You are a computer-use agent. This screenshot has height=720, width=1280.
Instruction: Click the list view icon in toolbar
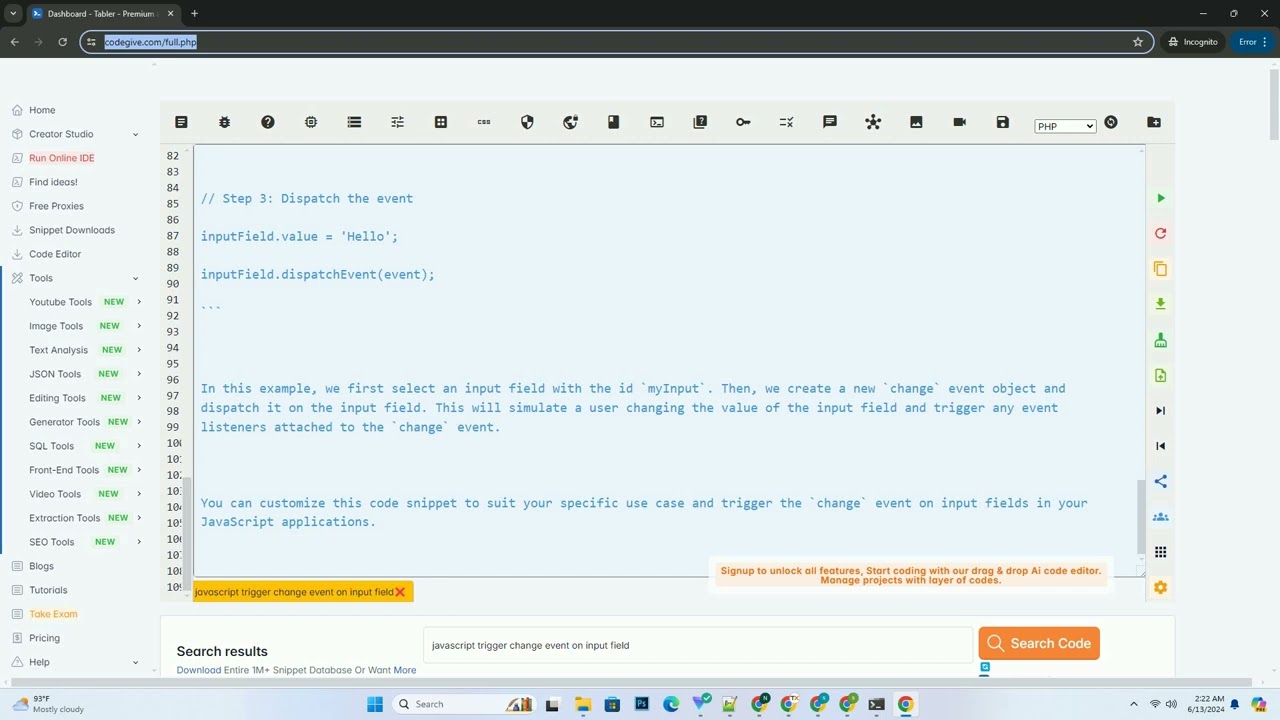[x=354, y=122]
